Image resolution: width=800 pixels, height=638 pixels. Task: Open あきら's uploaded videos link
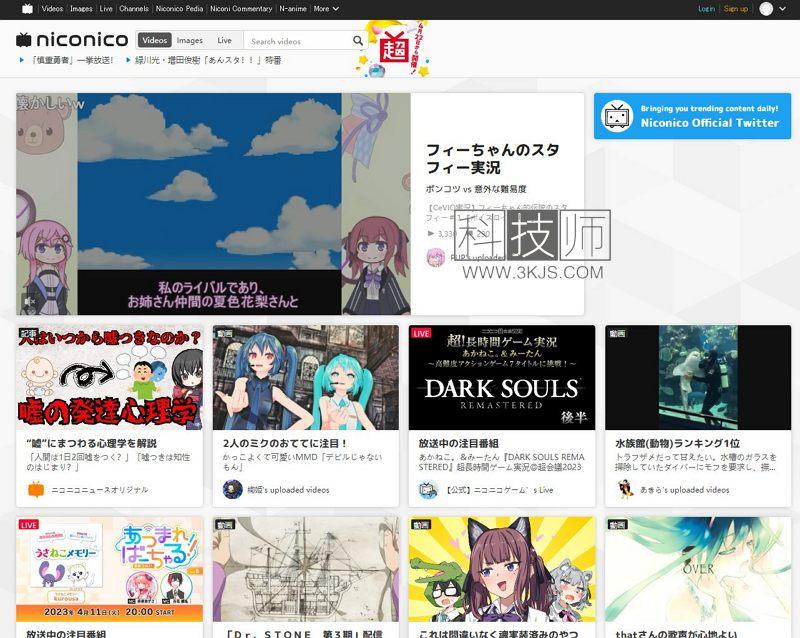point(685,490)
